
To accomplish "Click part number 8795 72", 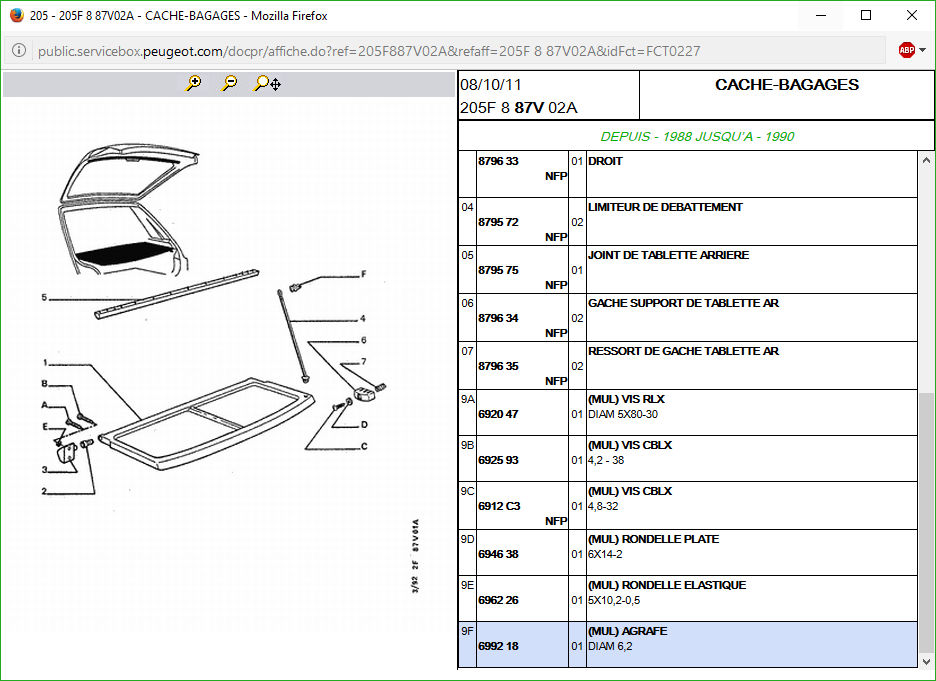I will 498,222.
